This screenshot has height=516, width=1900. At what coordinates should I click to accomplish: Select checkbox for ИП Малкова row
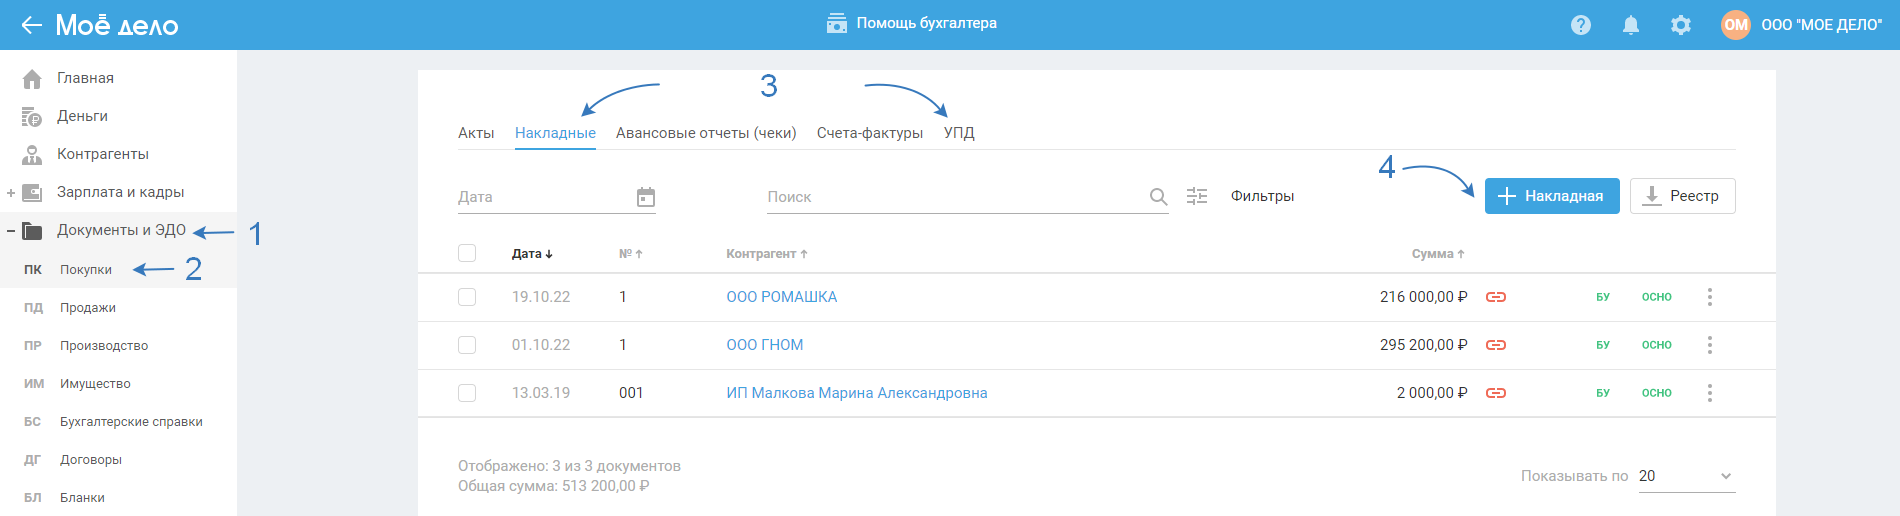coord(467,393)
